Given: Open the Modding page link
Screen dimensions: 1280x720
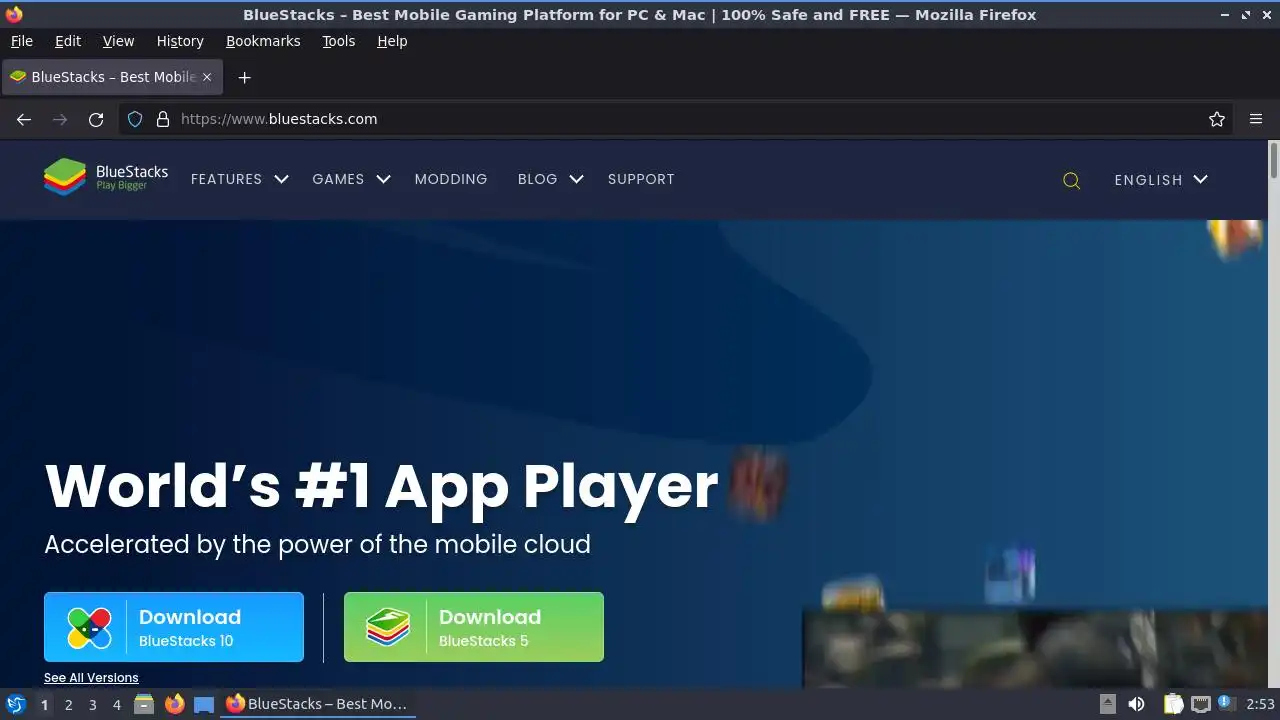Looking at the screenshot, I should (451, 179).
